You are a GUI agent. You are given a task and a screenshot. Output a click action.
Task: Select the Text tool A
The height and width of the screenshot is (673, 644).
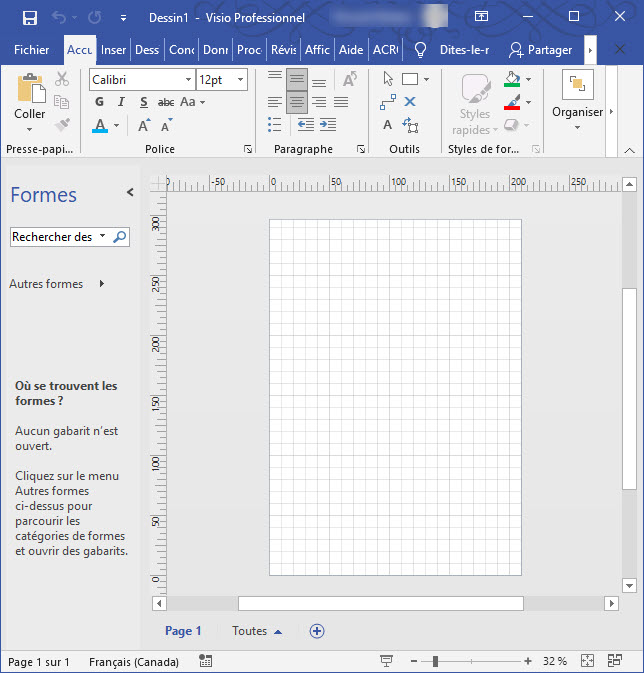(x=387, y=125)
